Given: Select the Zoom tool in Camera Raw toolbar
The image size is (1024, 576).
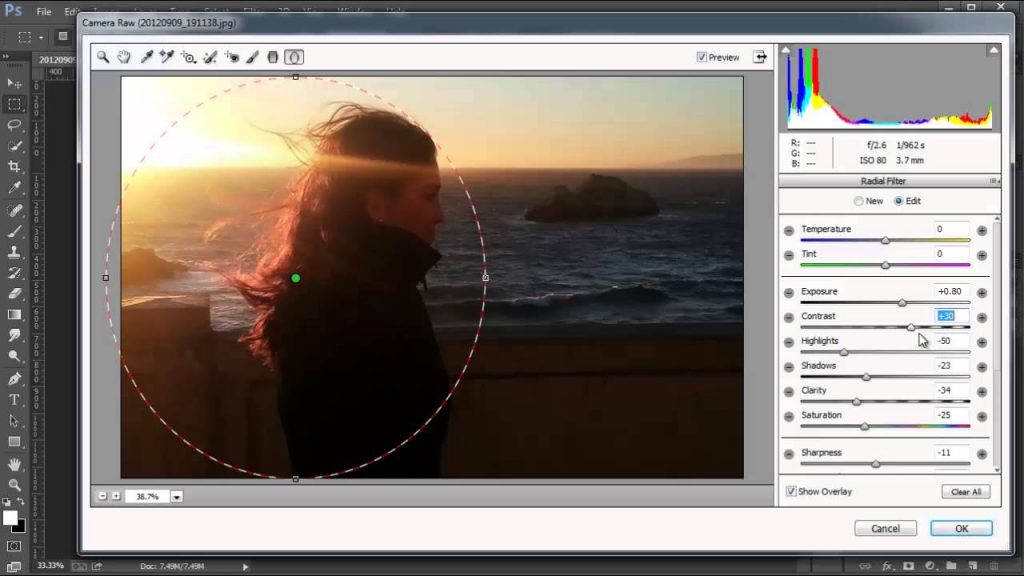Looking at the screenshot, I should [103, 57].
